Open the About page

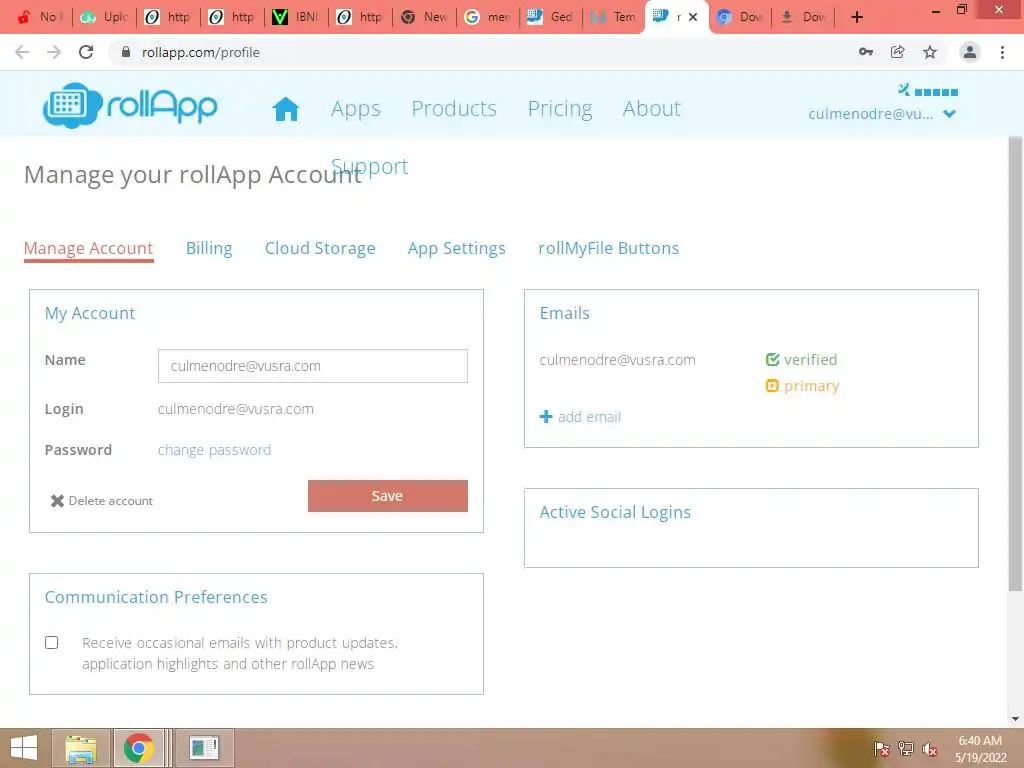coord(652,108)
